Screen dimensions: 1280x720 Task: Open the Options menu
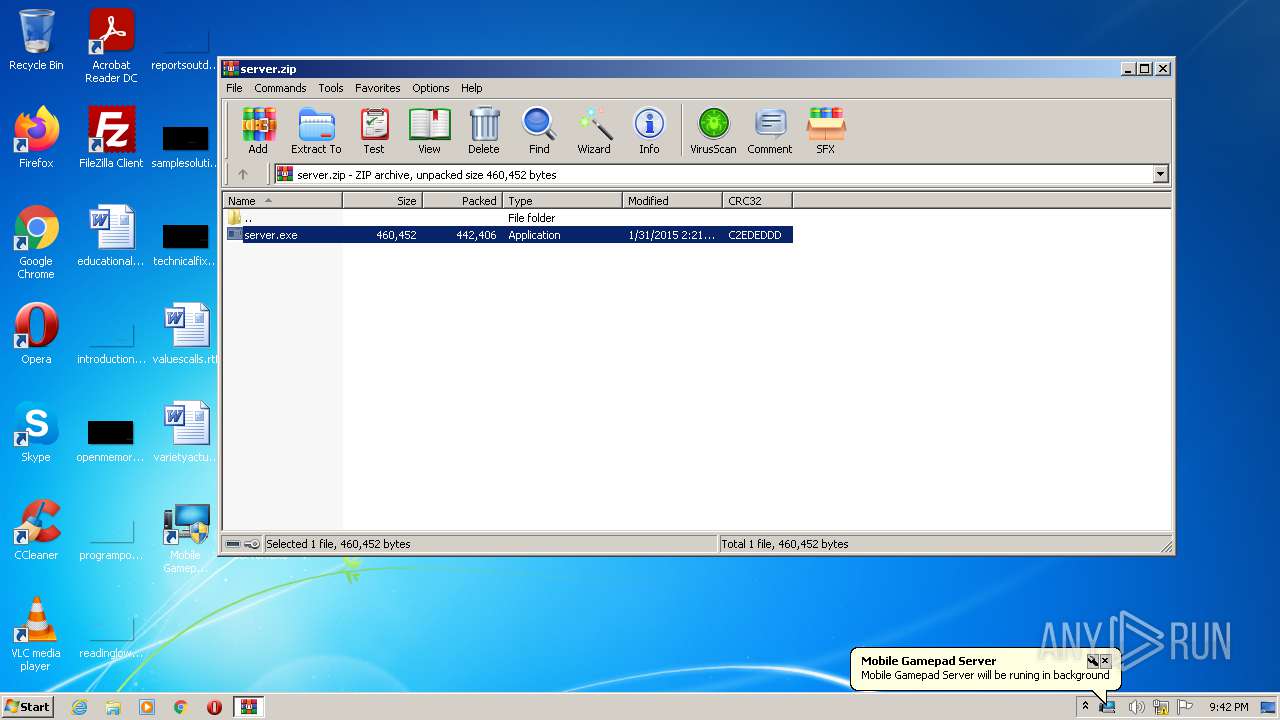click(431, 88)
